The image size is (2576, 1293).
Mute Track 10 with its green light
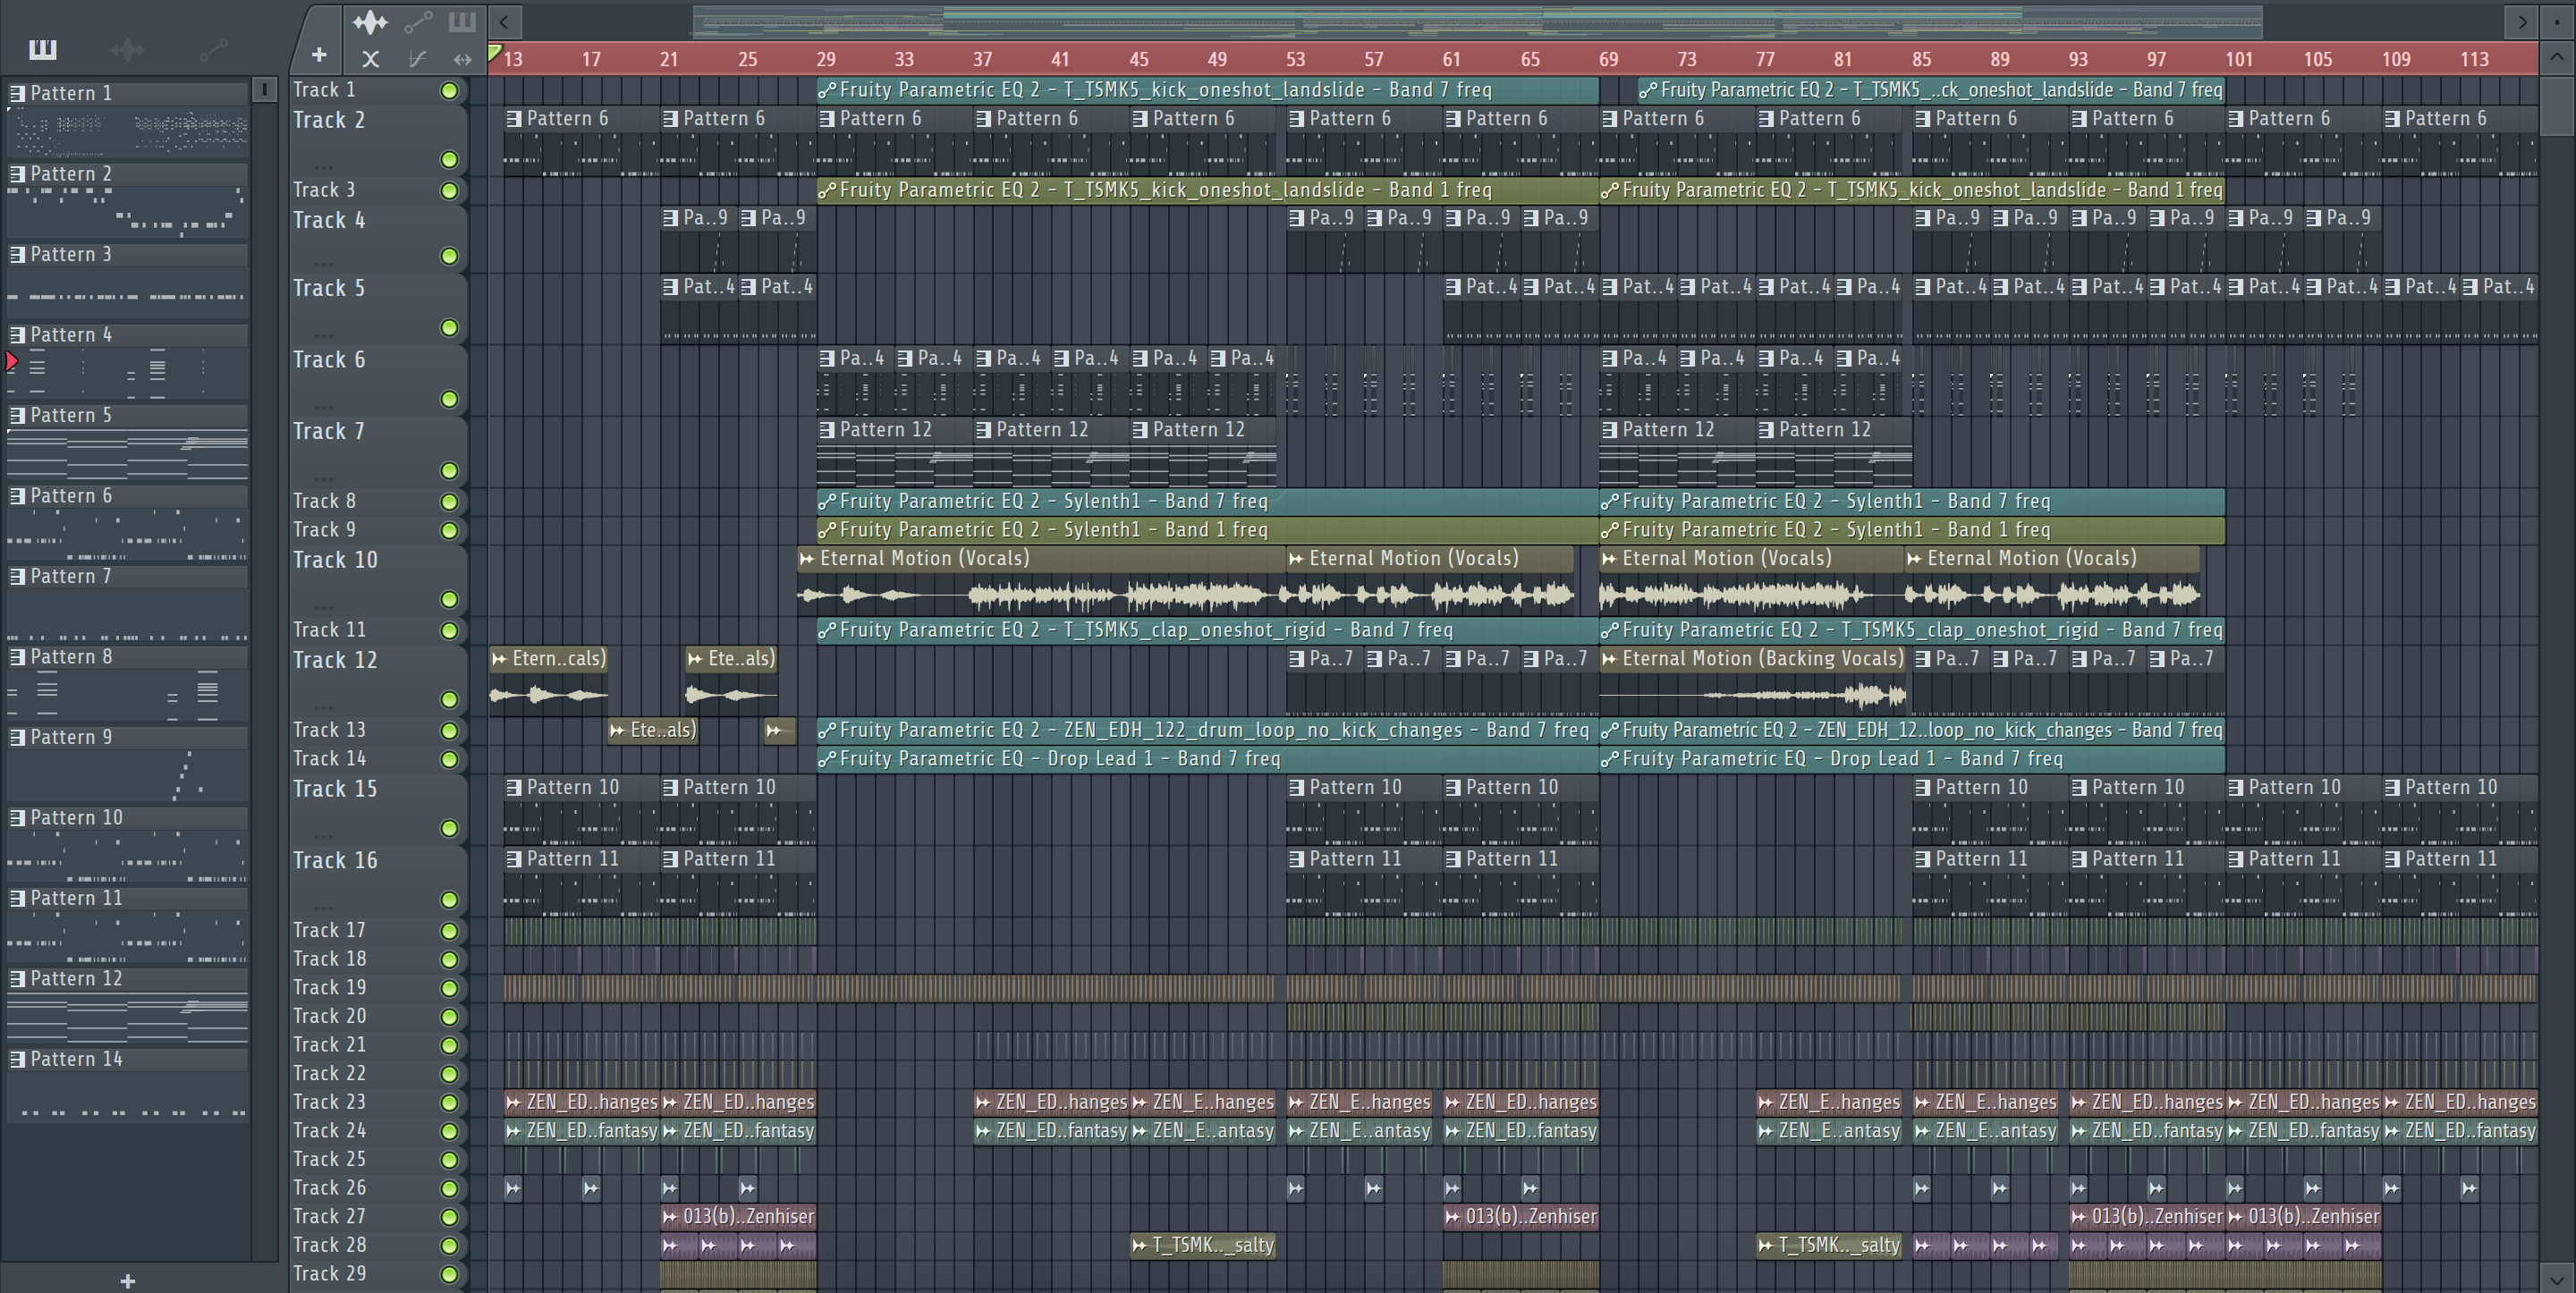pos(449,600)
